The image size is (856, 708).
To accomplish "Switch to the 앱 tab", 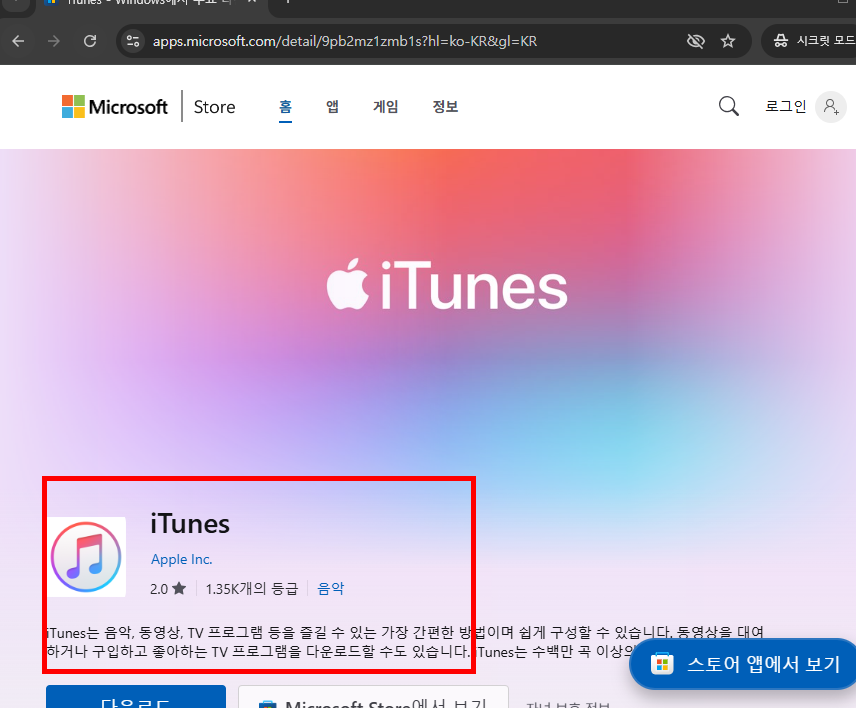I will (x=332, y=106).
